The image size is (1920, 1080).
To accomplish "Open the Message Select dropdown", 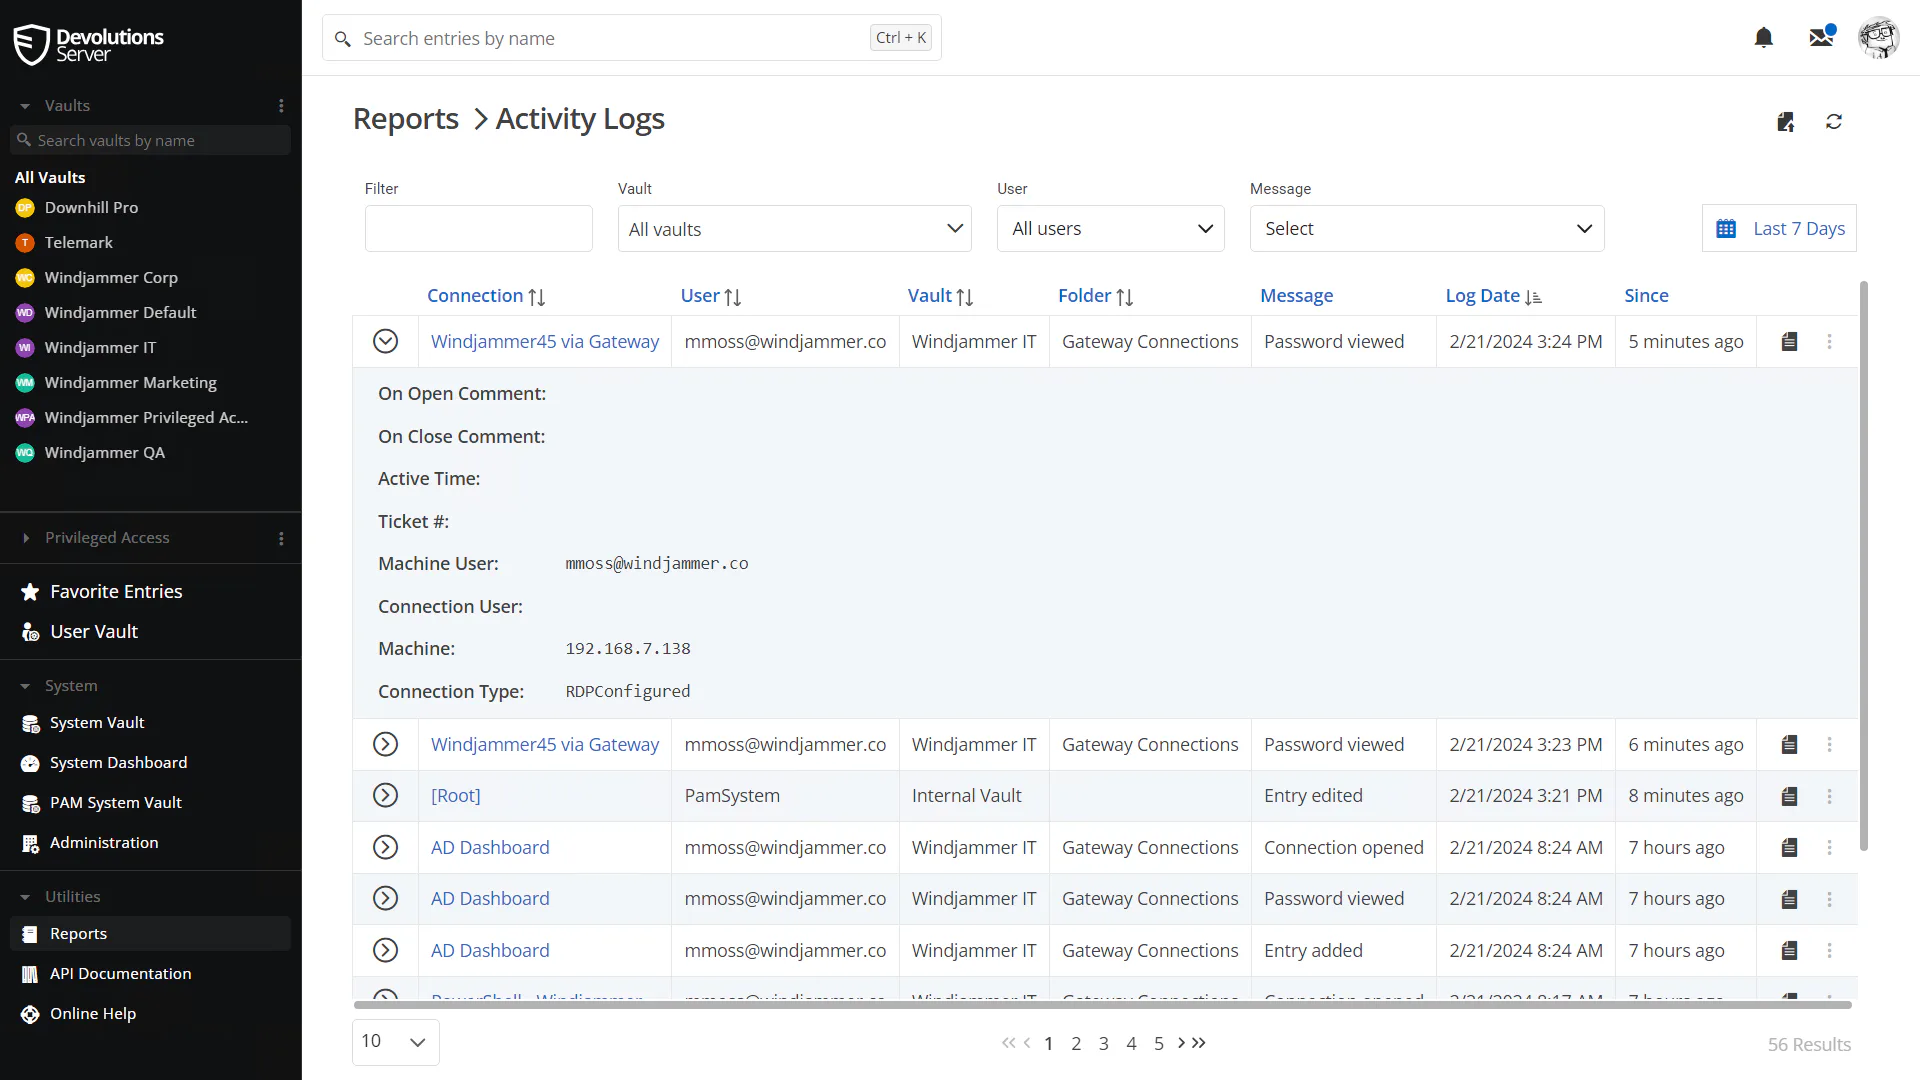I will coord(1426,229).
